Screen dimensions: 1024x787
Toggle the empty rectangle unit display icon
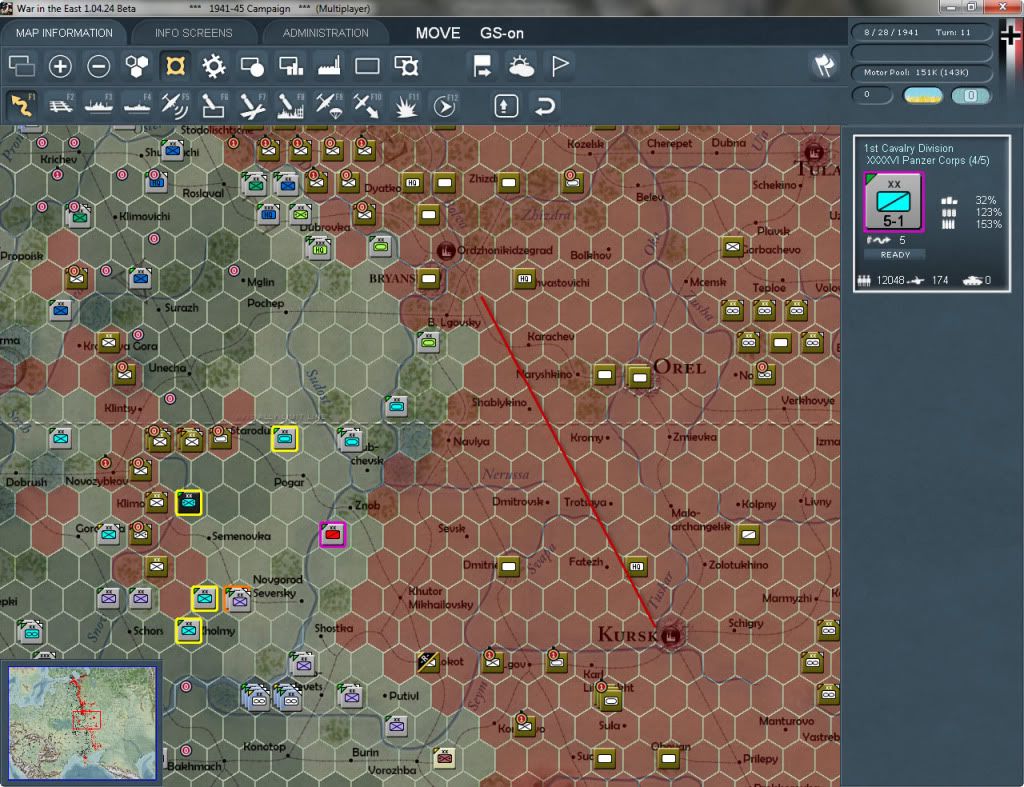click(367, 66)
